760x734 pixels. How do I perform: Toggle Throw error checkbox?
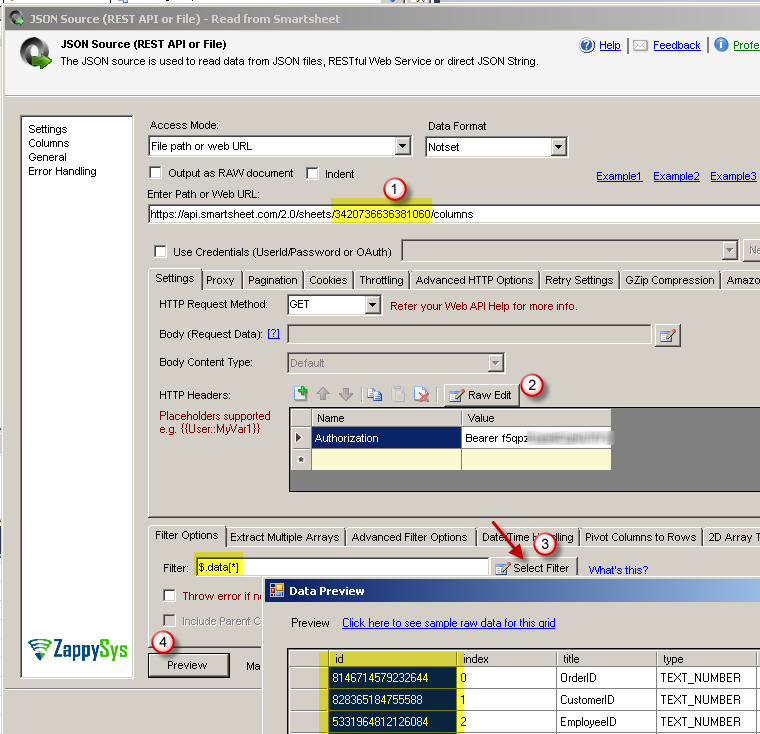(169, 595)
